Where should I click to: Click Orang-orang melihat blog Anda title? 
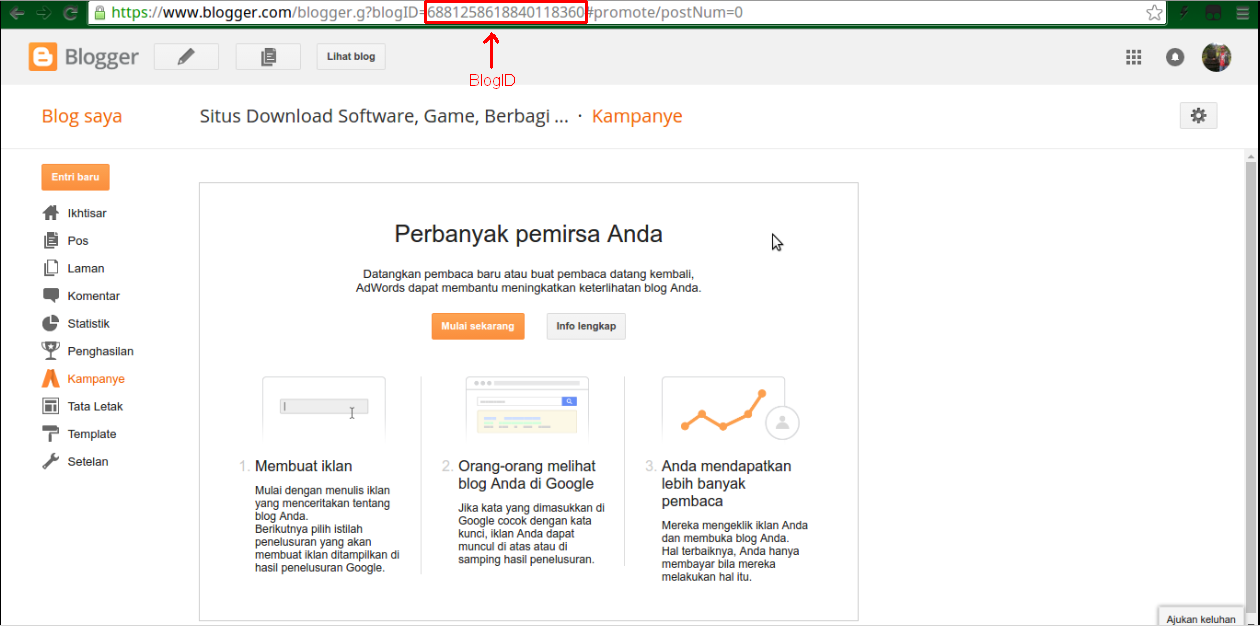527,474
